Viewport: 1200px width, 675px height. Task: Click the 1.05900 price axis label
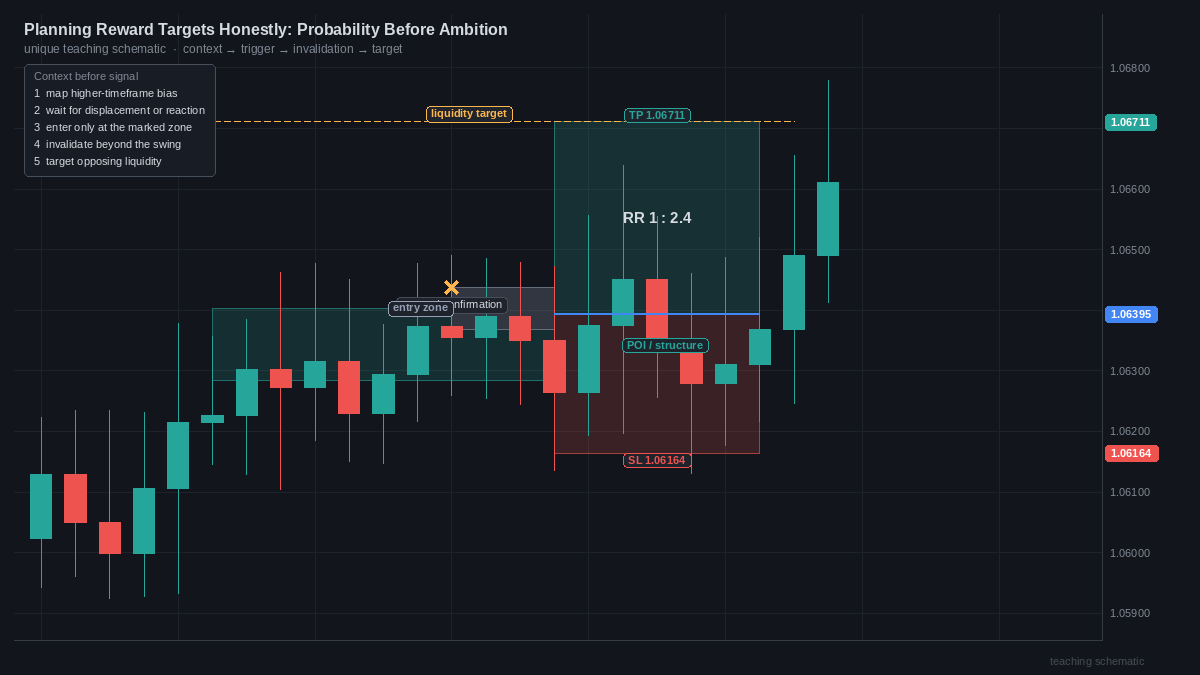click(1130, 613)
